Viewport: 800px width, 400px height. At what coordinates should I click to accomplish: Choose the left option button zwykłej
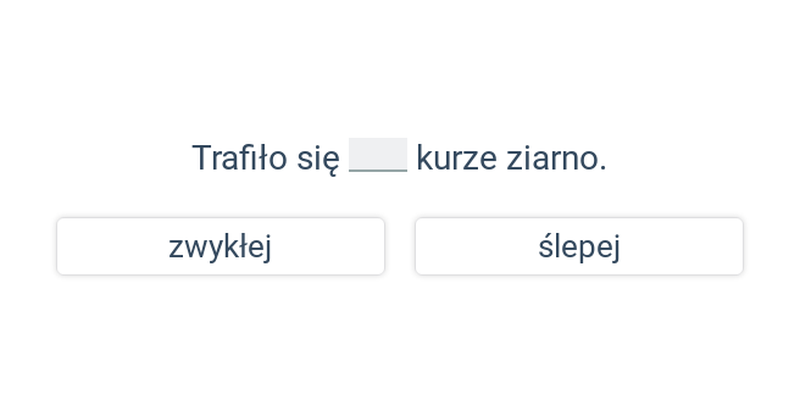click(x=220, y=246)
